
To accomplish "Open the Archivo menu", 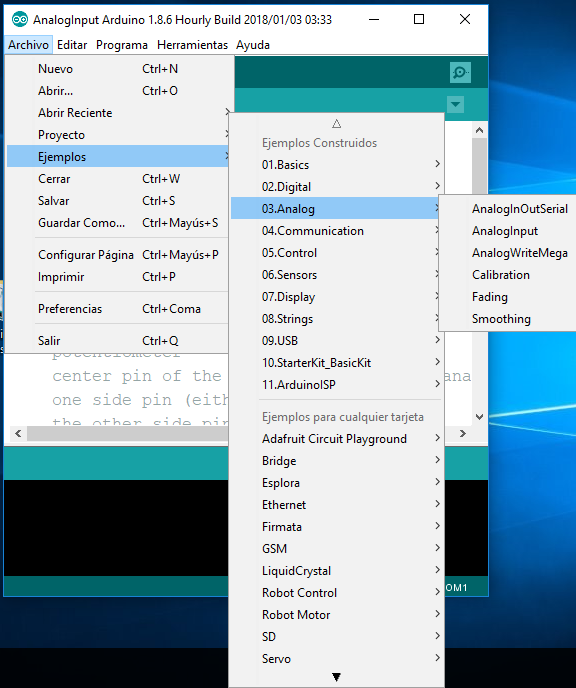I will pyautogui.click(x=29, y=45).
